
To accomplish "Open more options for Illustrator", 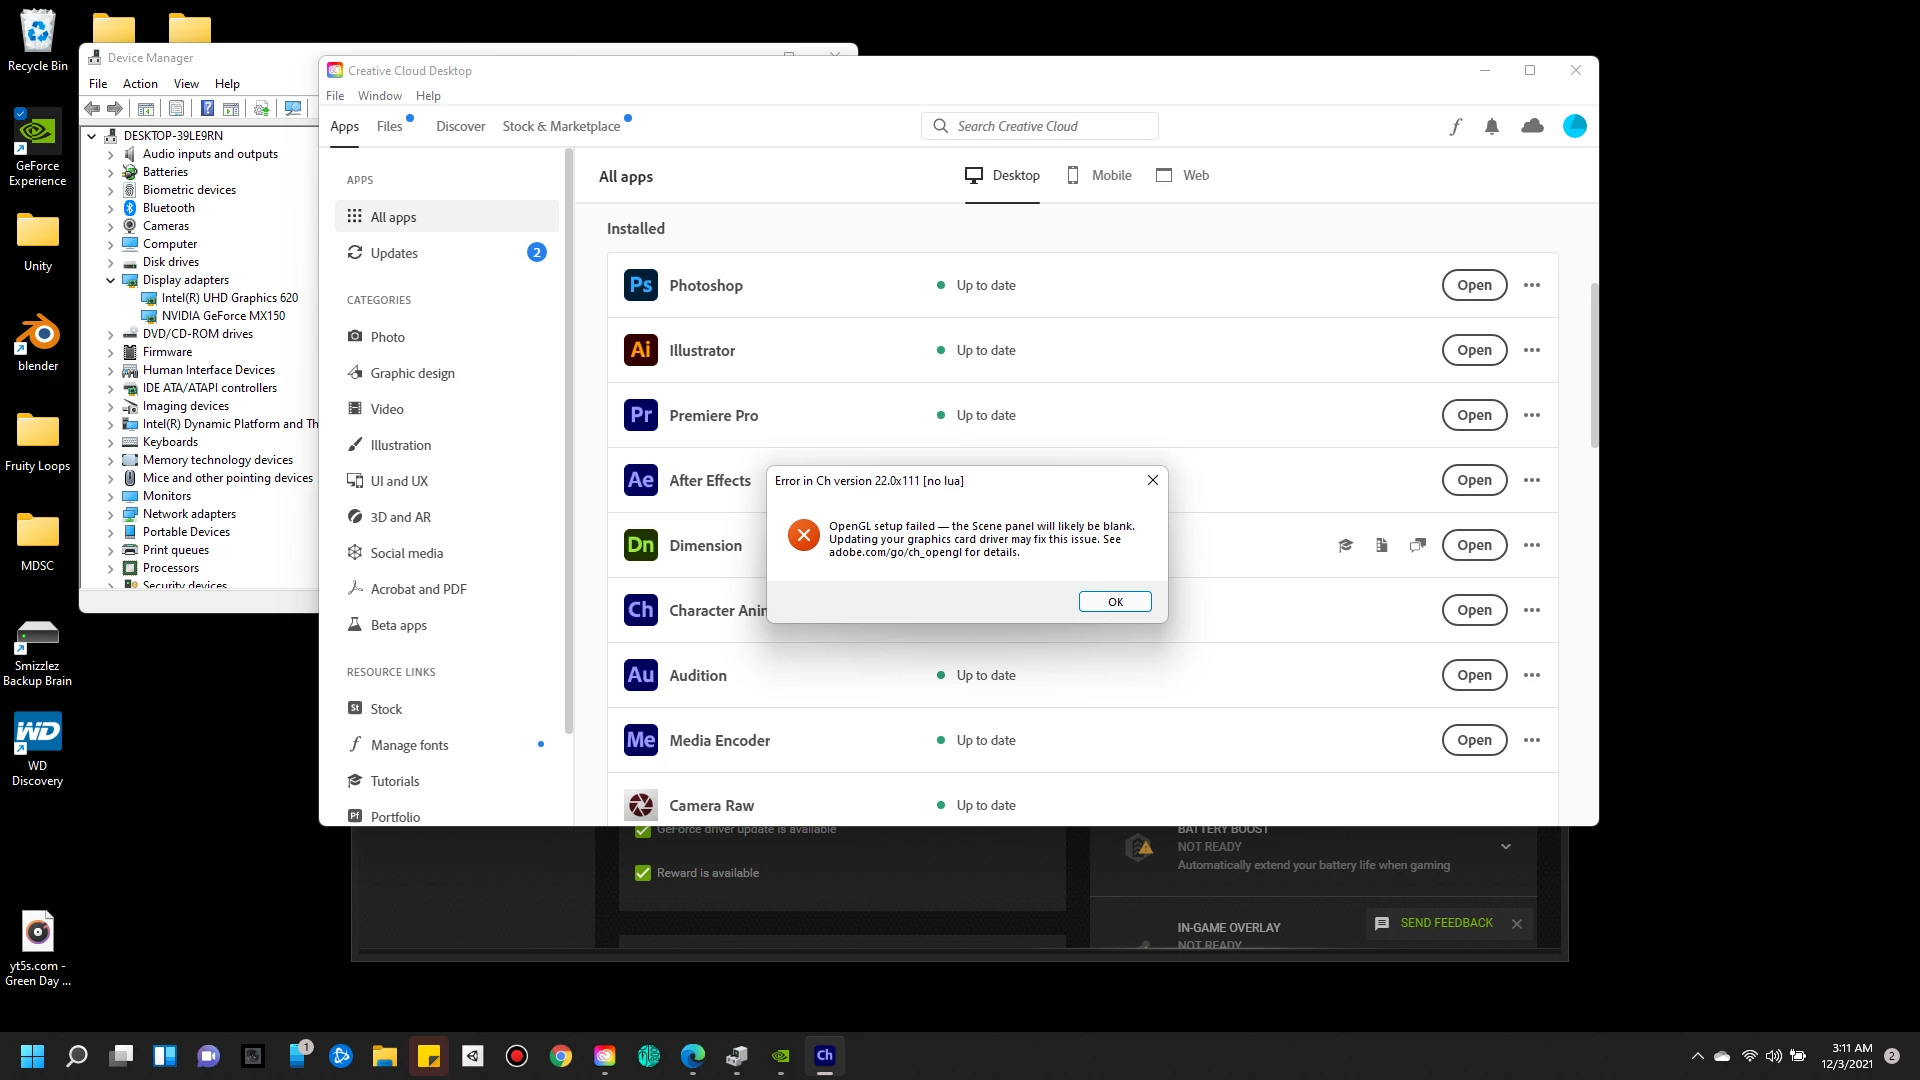I will tap(1531, 350).
